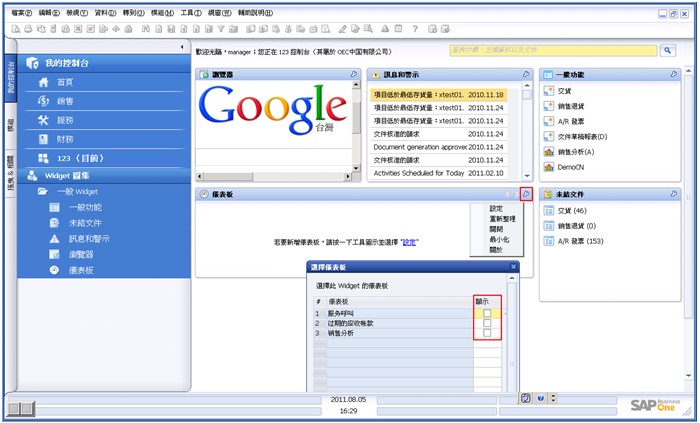The height and width of the screenshot is (423, 700).
Task: Click the alert triangle toolbar icon
Action: (x=385, y=29)
